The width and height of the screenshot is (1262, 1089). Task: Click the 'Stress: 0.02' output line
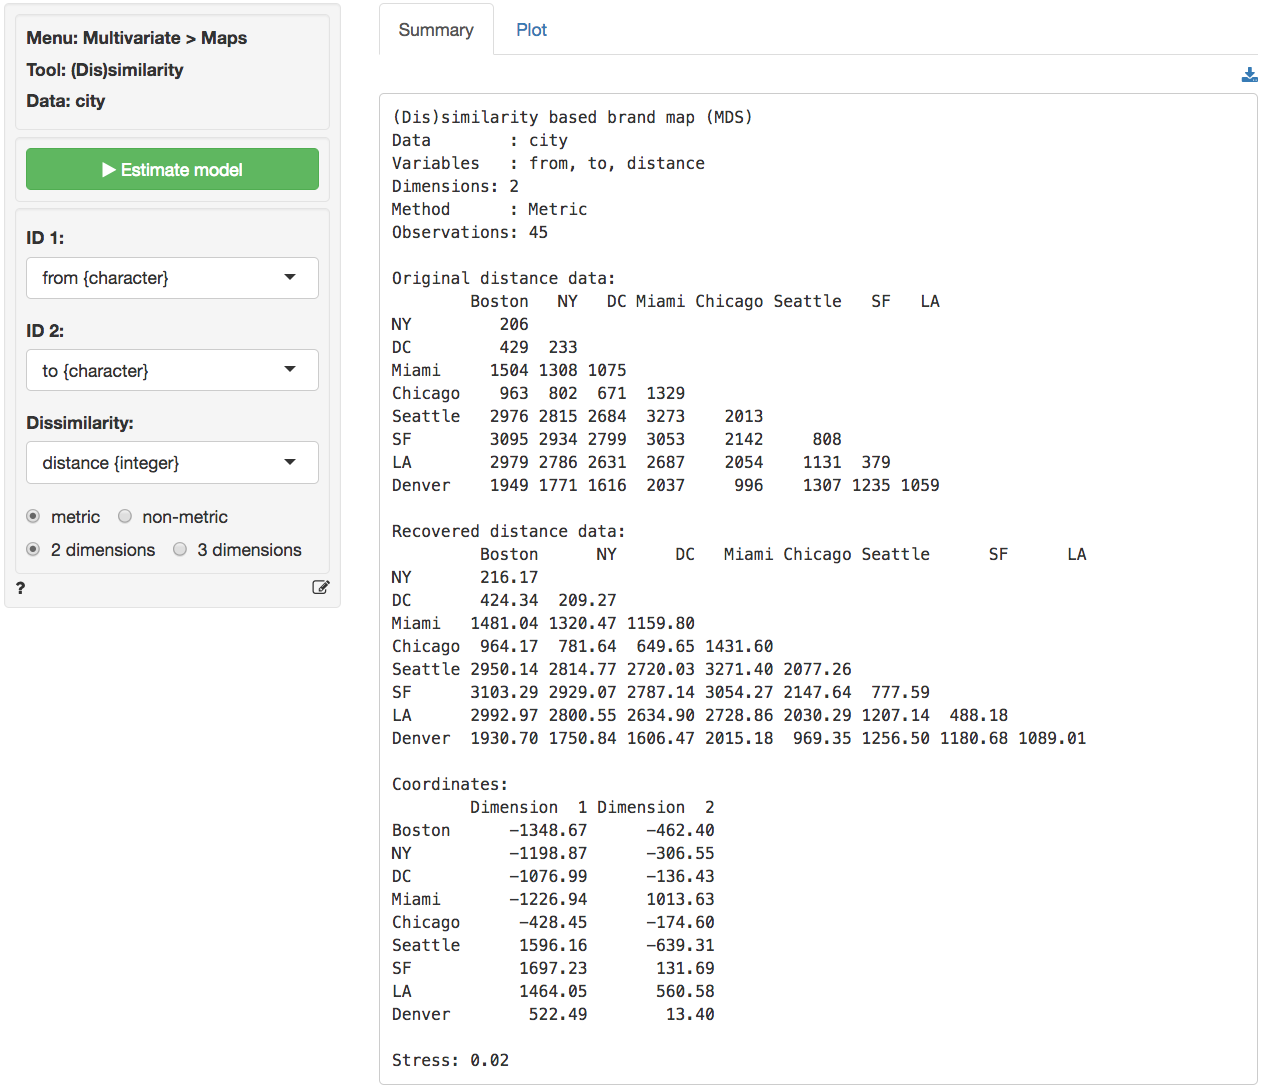coord(450,1060)
